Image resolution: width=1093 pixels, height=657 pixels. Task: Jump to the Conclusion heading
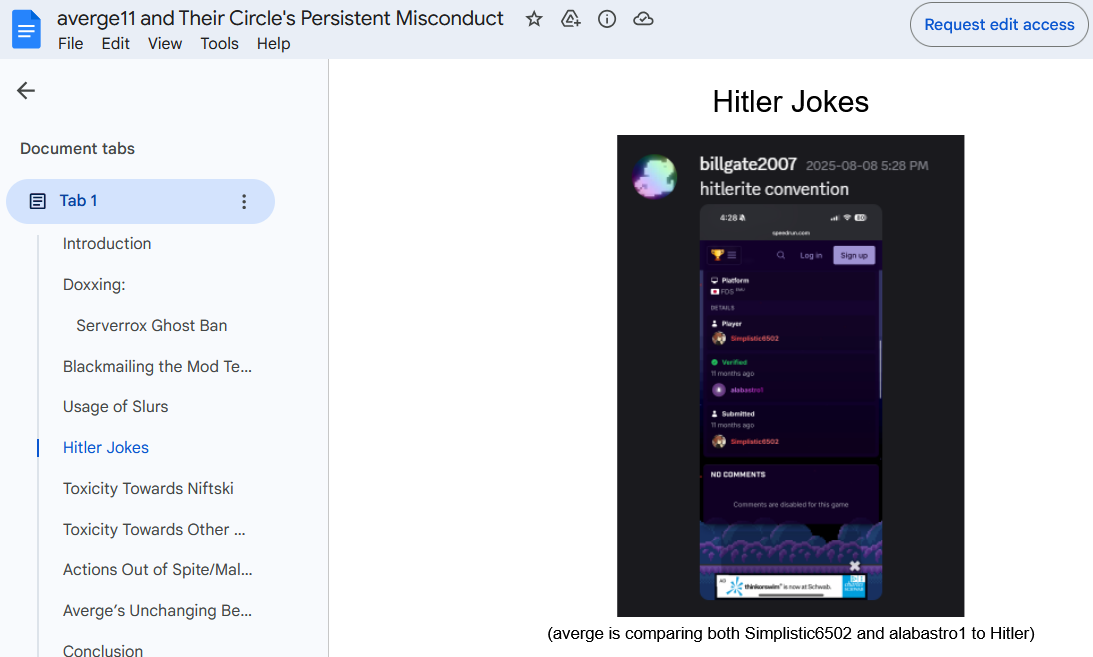[103, 649]
